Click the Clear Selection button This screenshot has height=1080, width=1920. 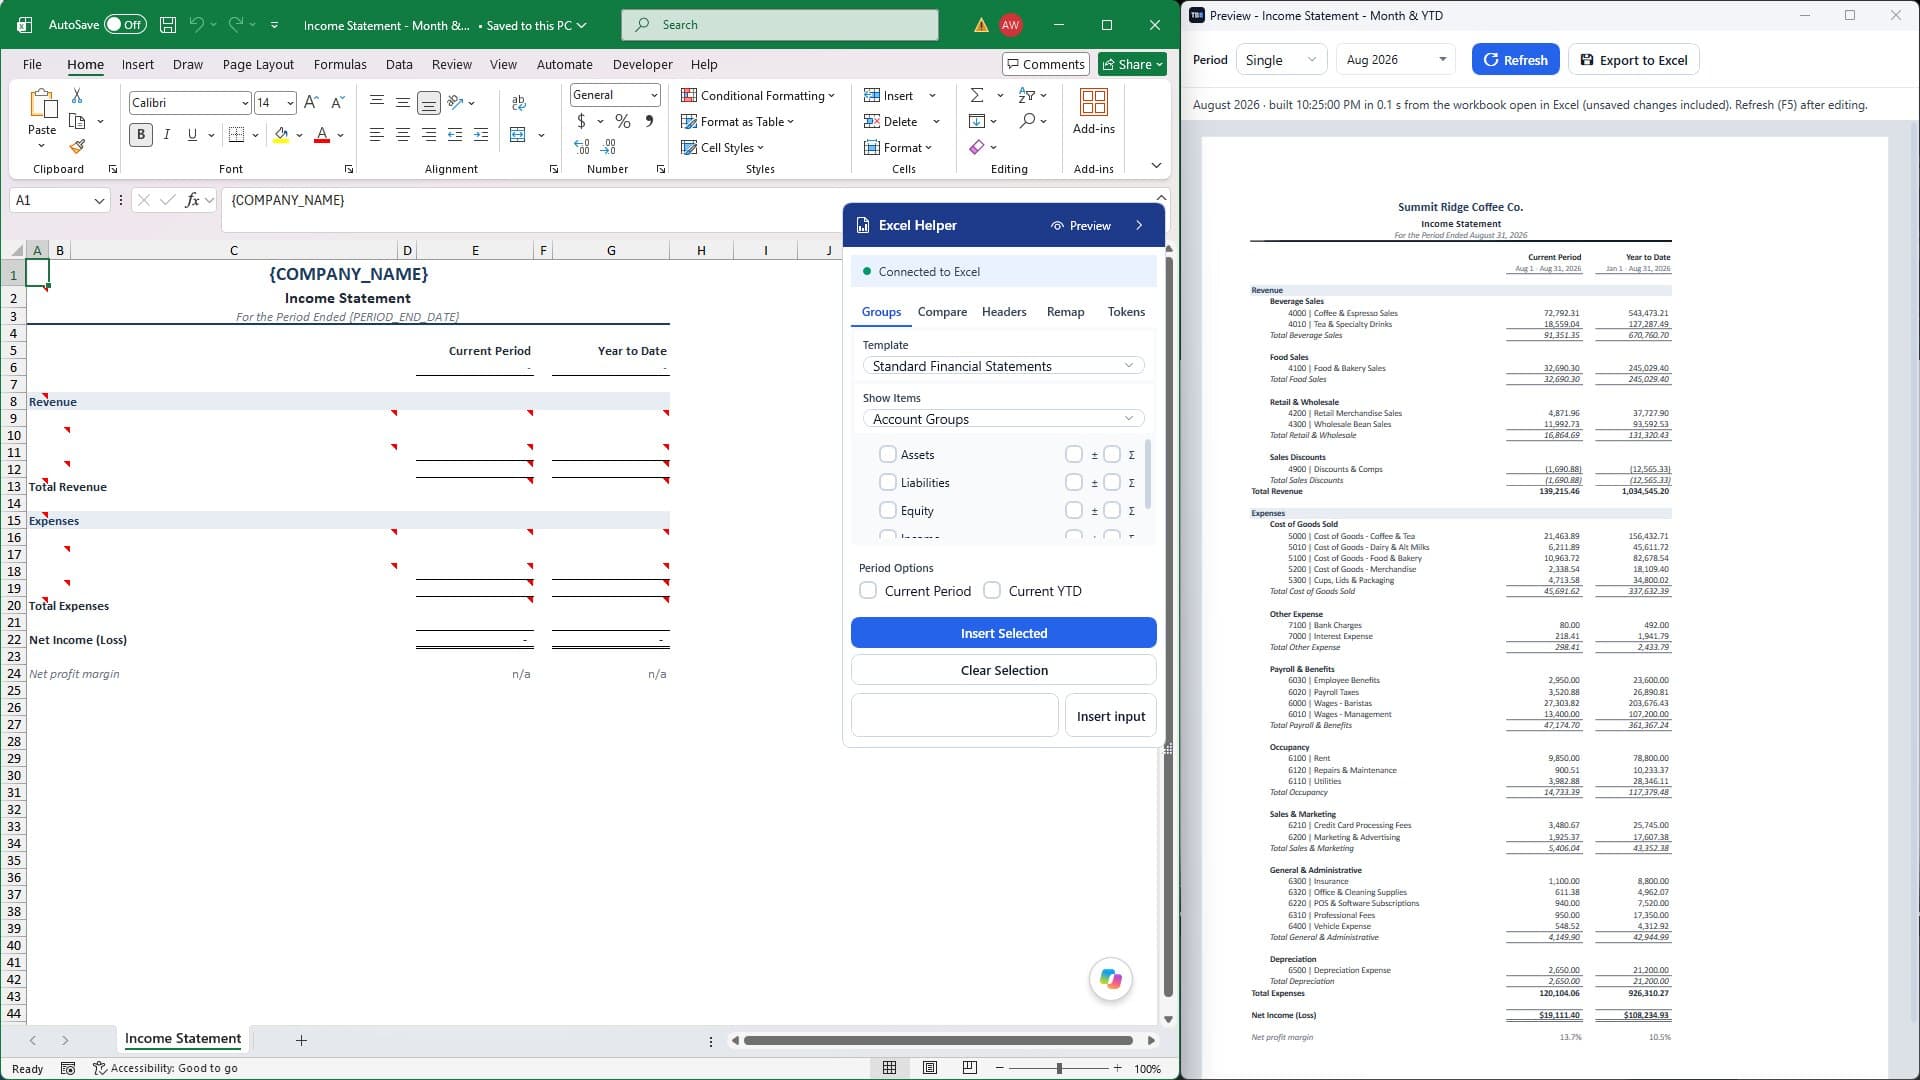(1003, 670)
